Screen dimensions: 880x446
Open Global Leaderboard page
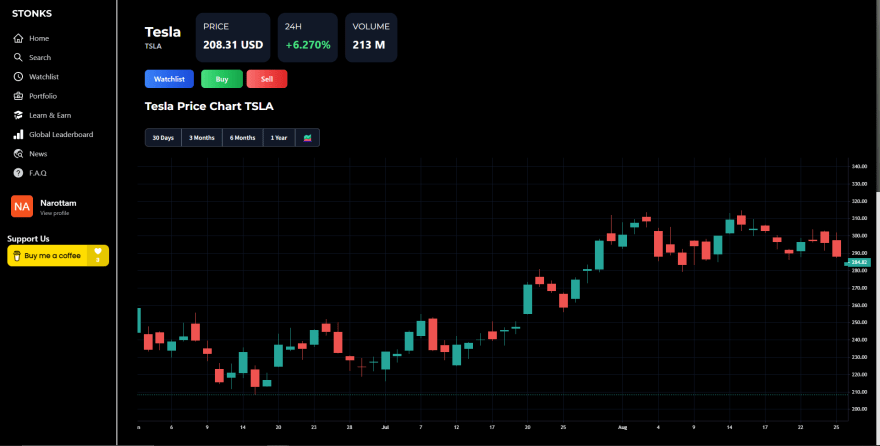(x=61, y=134)
